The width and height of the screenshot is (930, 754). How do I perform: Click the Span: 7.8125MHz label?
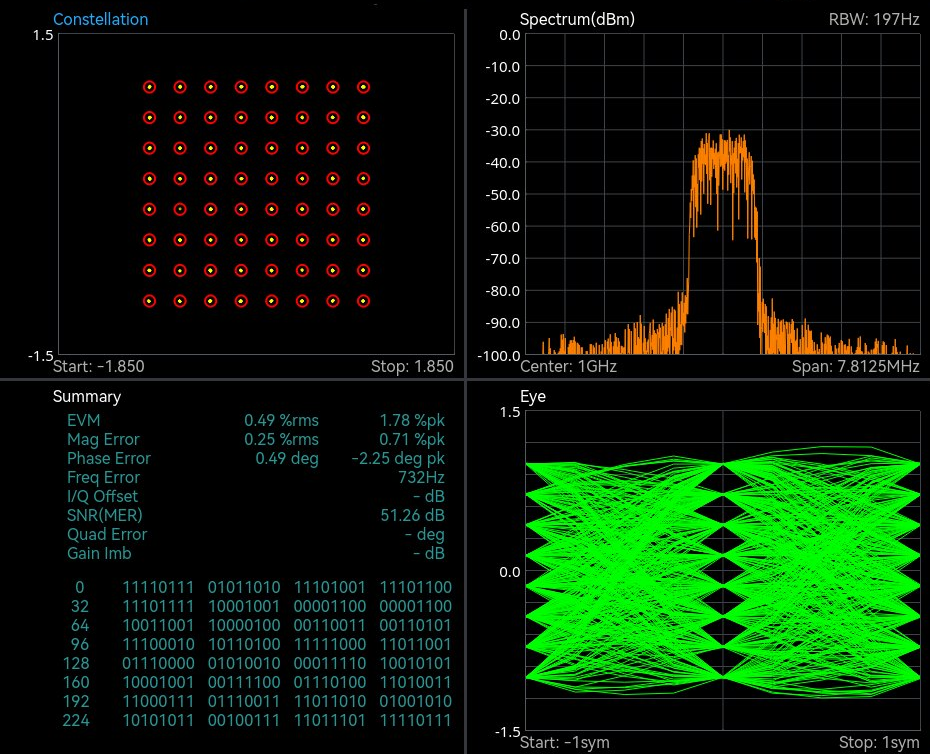(855, 366)
